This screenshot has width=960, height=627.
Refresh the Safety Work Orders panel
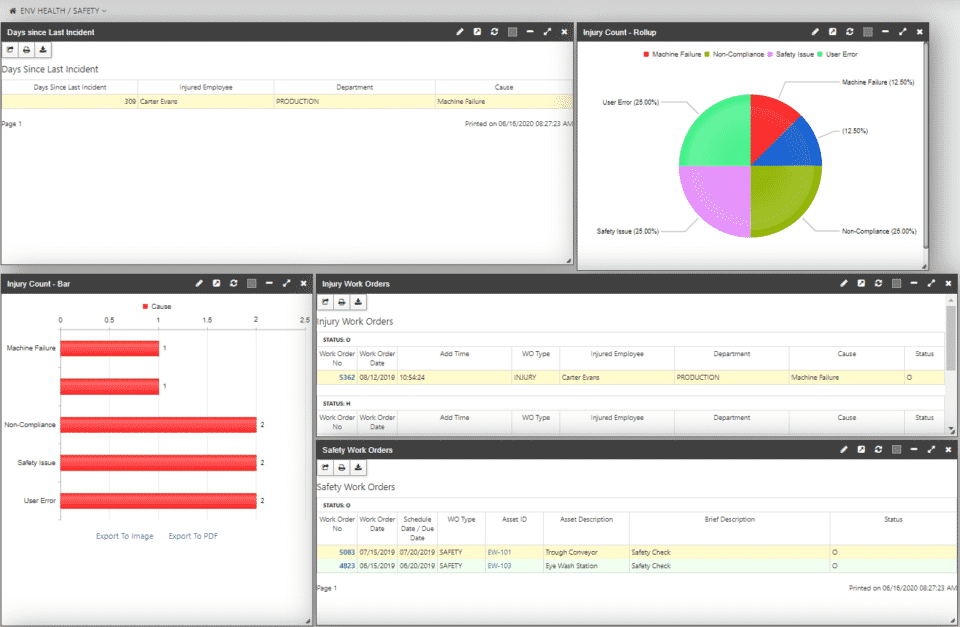(878, 450)
